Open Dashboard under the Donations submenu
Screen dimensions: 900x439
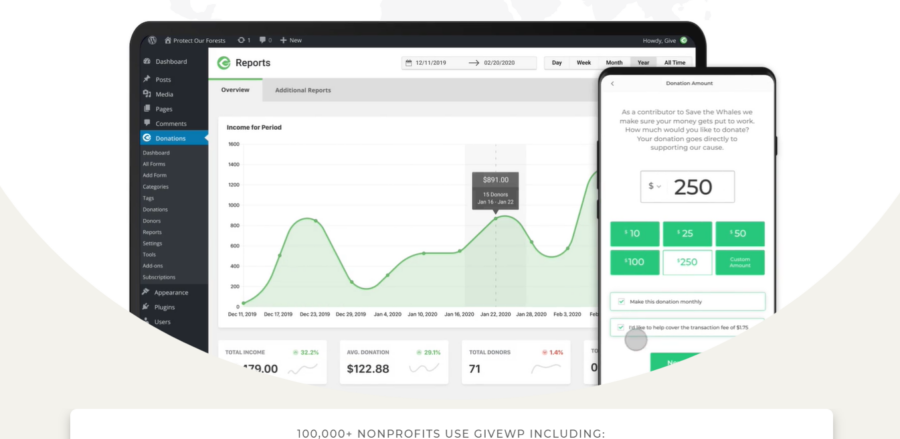pyautogui.click(x=156, y=153)
